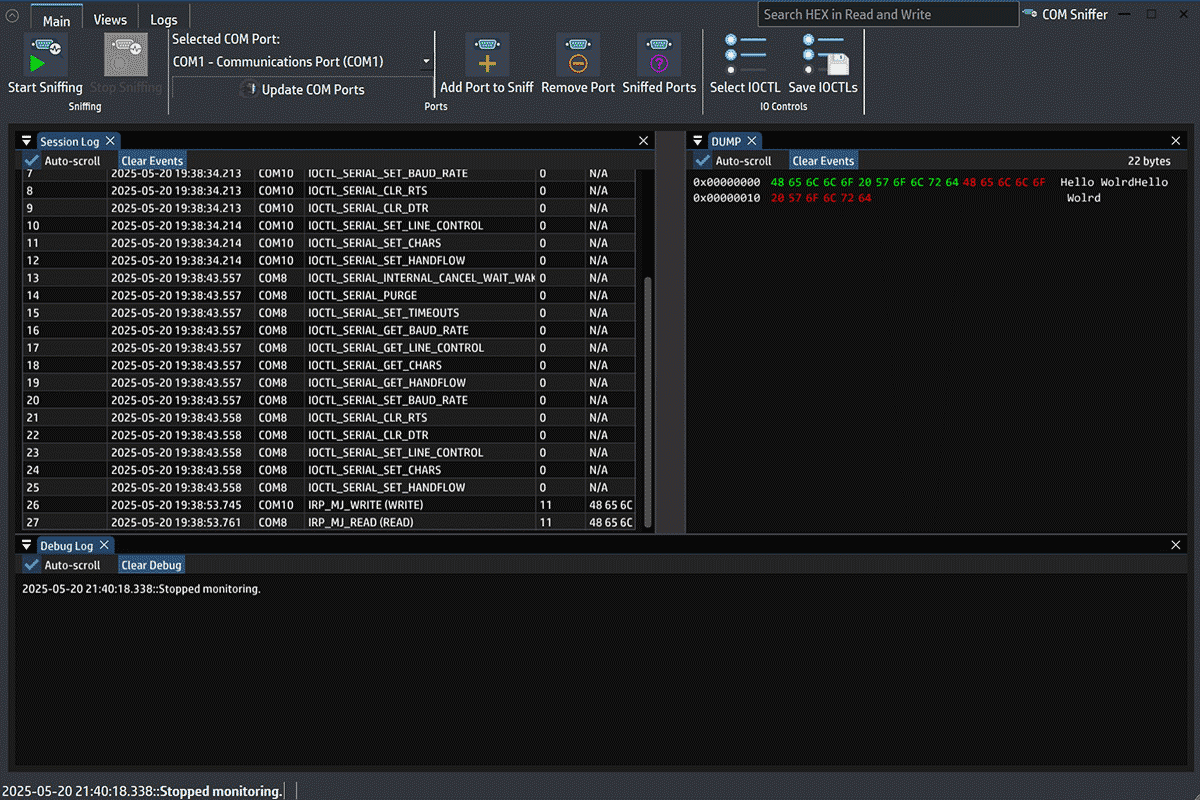The width and height of the screenshot is (1200, 800).
Task: Toggle Auto-scroll in Session Log
Action: coord(31,161)
